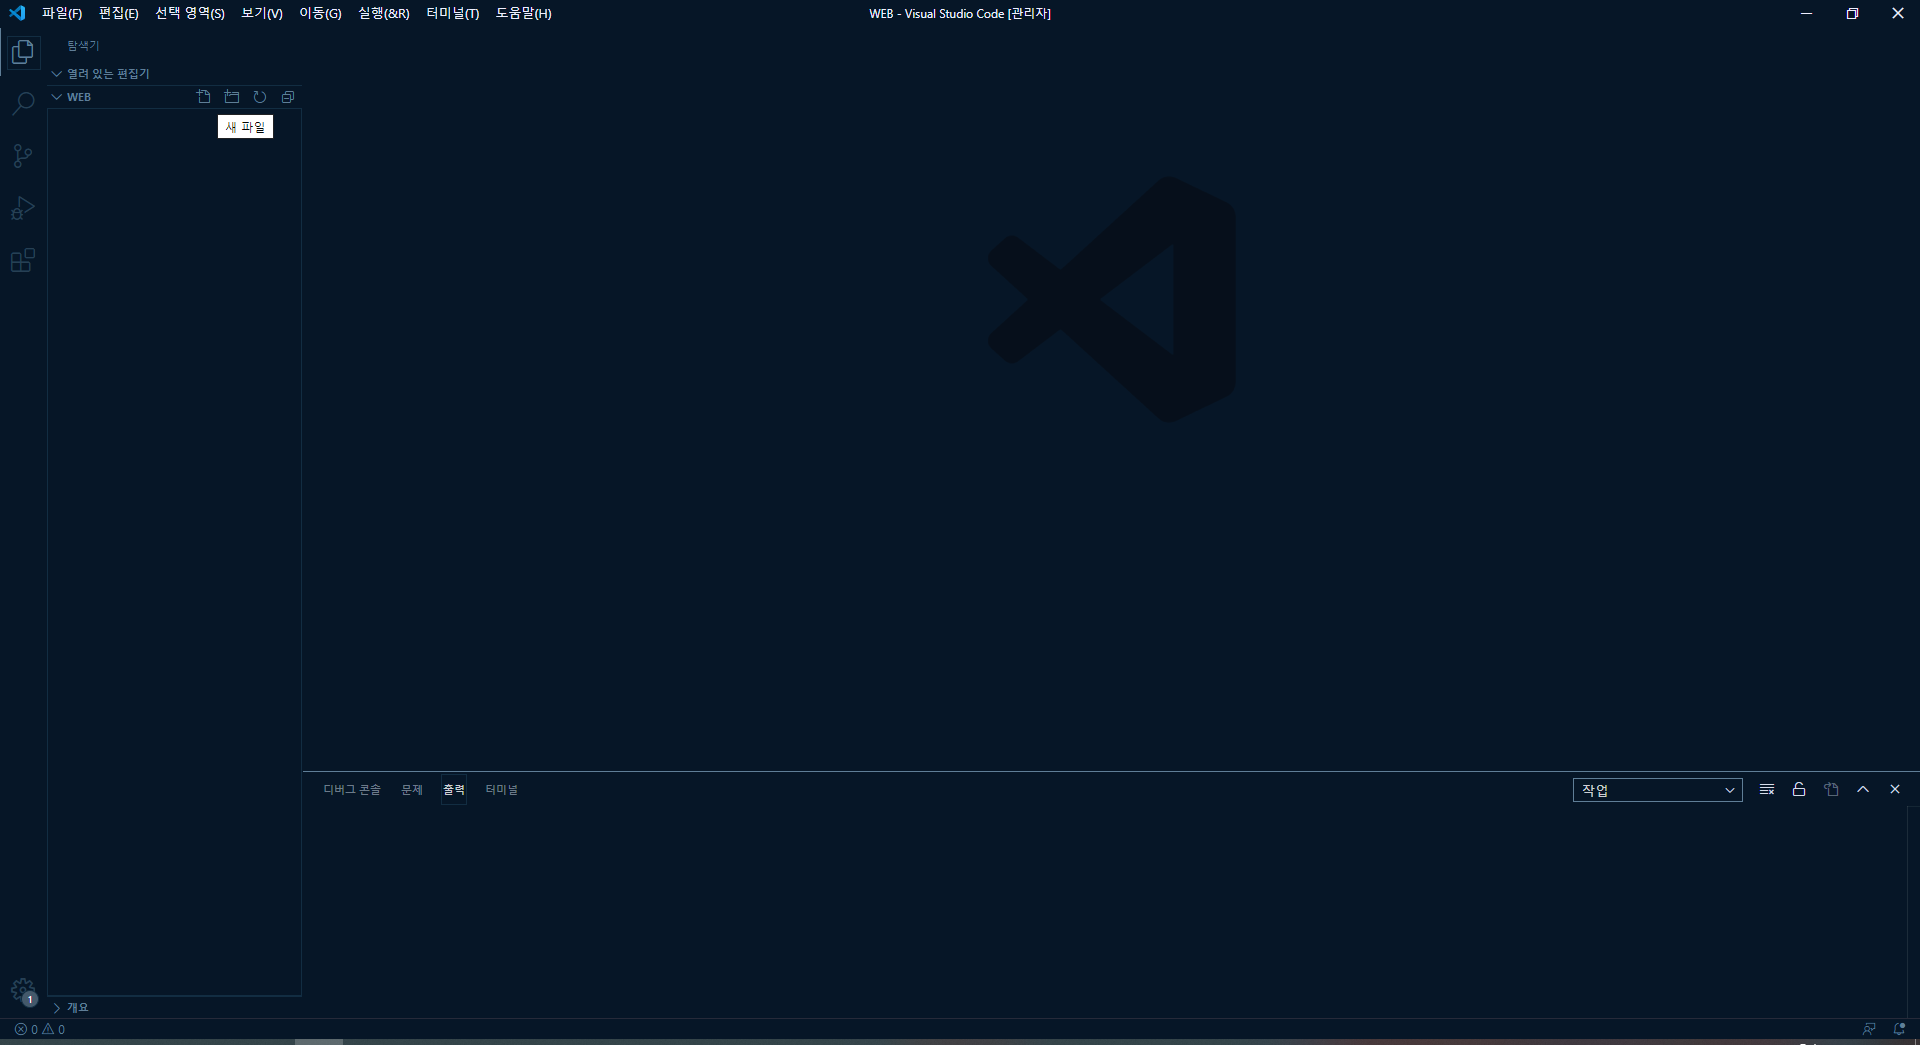Switch to the 문제 tab
The image size is (1920, 1045).
(412, 790)
